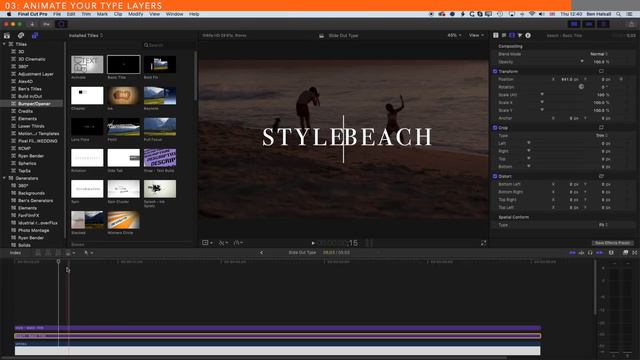The image size is (640, 360).
Task: Click the Rotation dial control
Action: [x=581, y=87]
